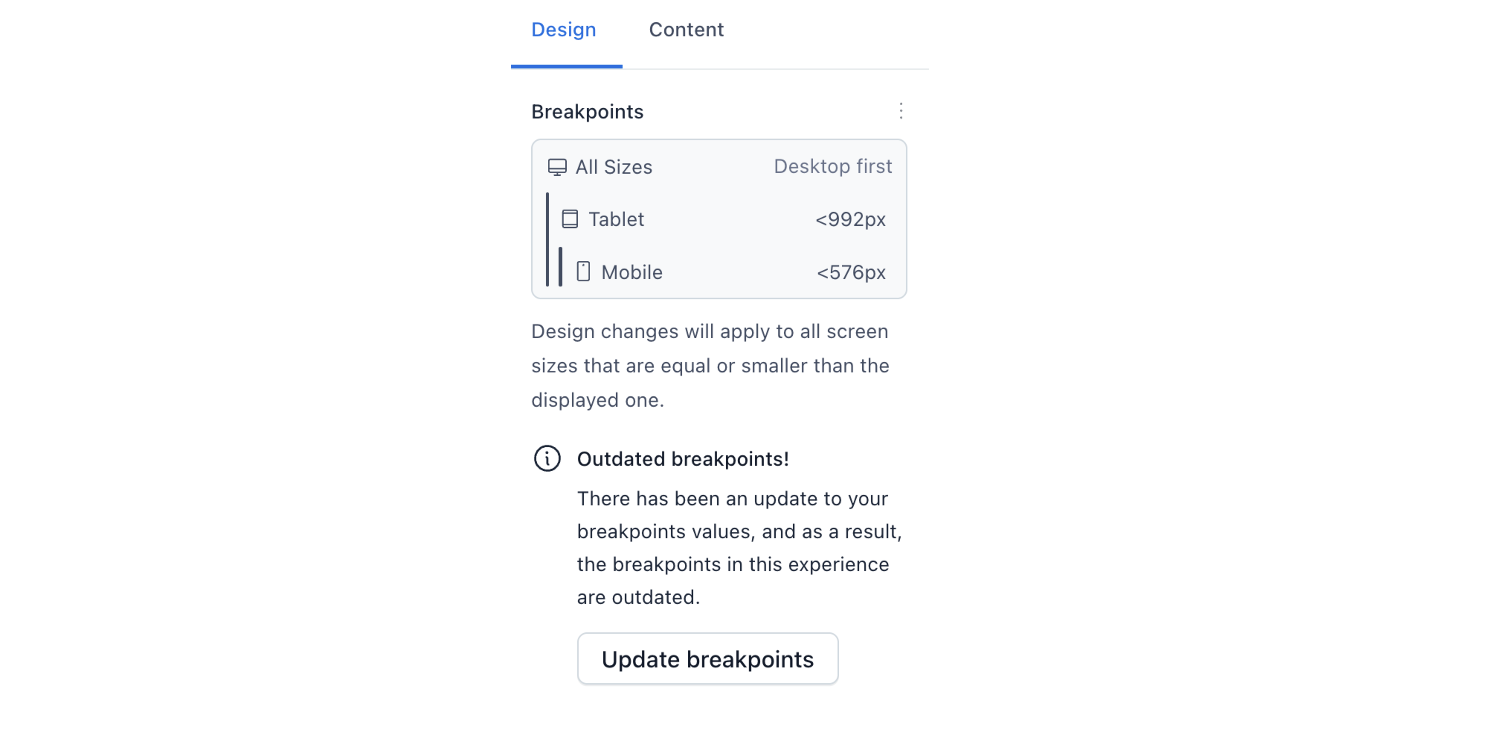Image resolution: width=1498 pixels, height=732 pixels.
Task: Click the tablet device icon
Action: [x=571, y=218]
